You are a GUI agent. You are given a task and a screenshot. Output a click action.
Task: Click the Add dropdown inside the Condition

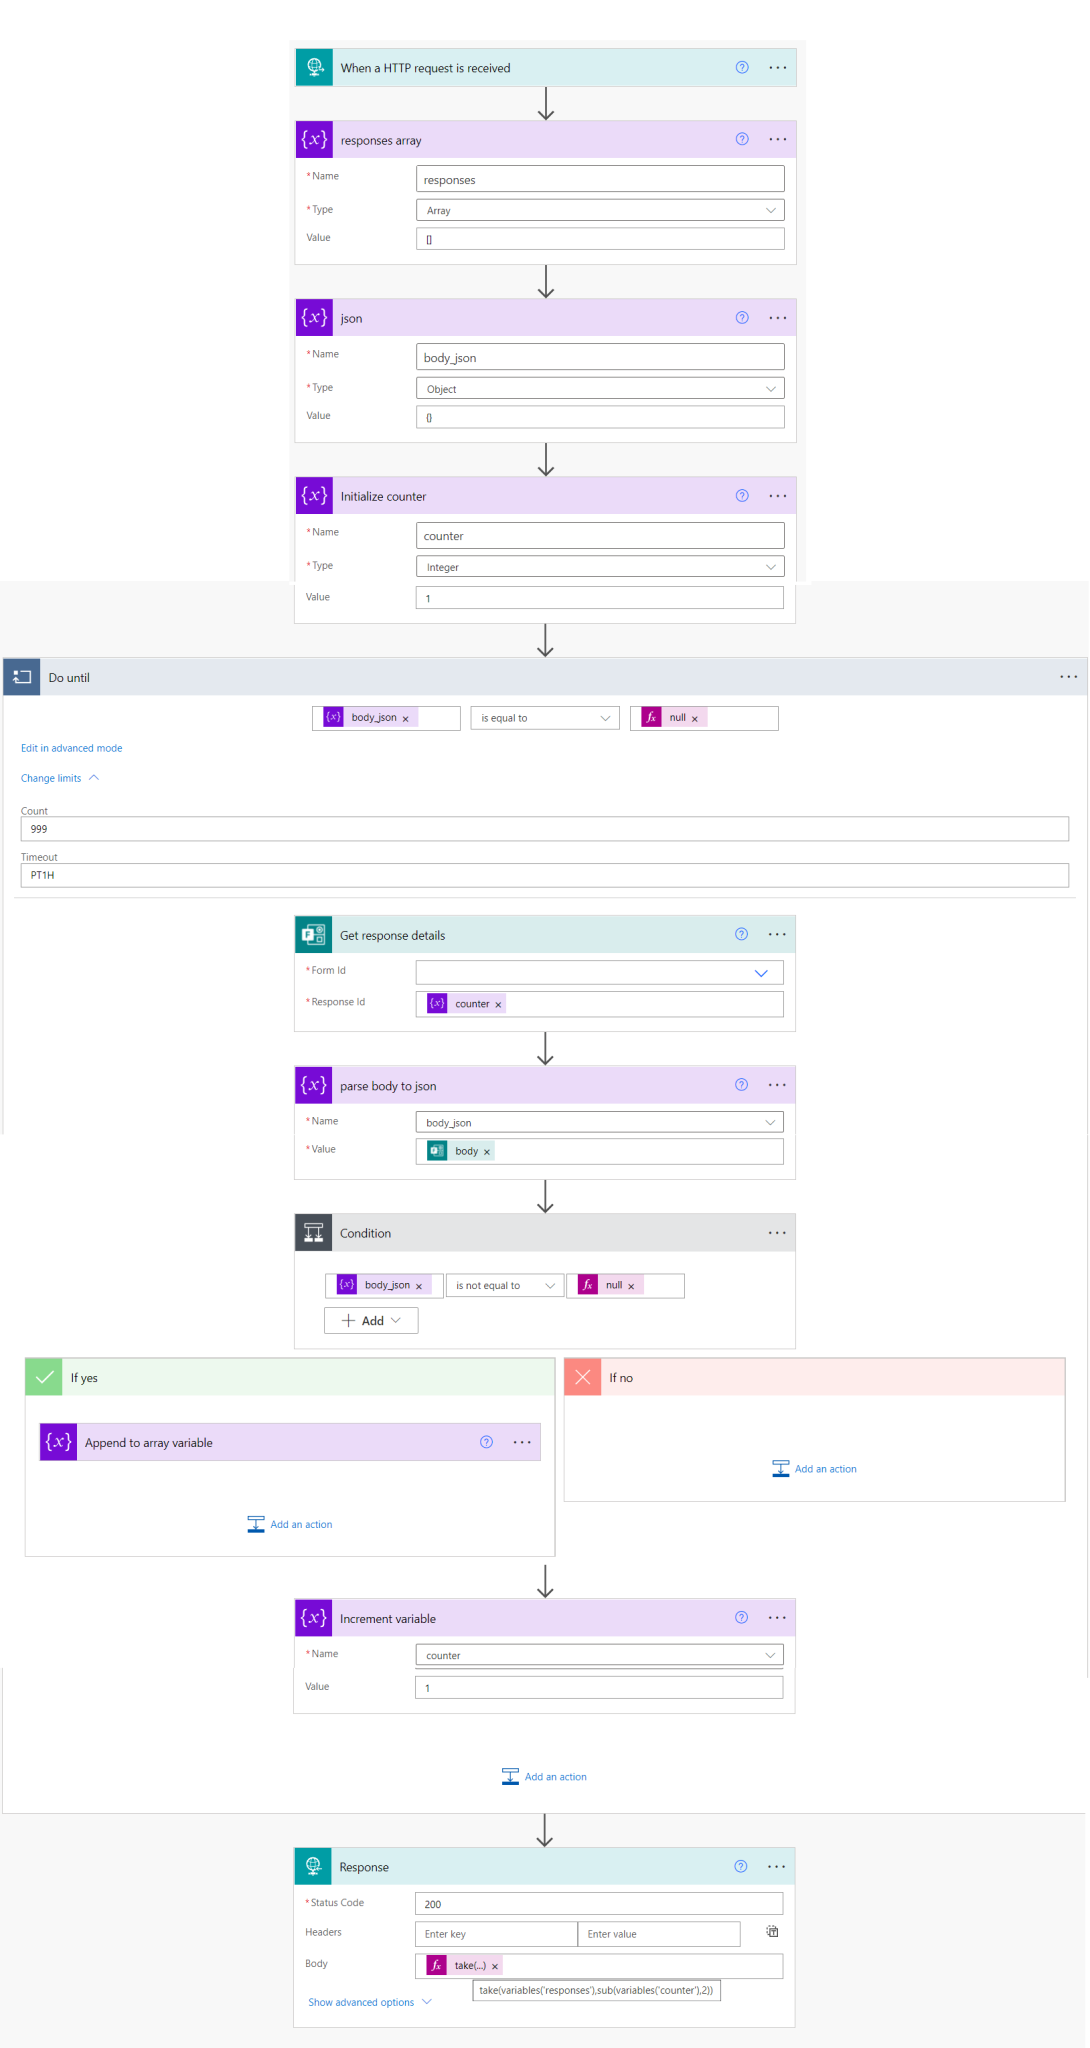(370, 1320)
